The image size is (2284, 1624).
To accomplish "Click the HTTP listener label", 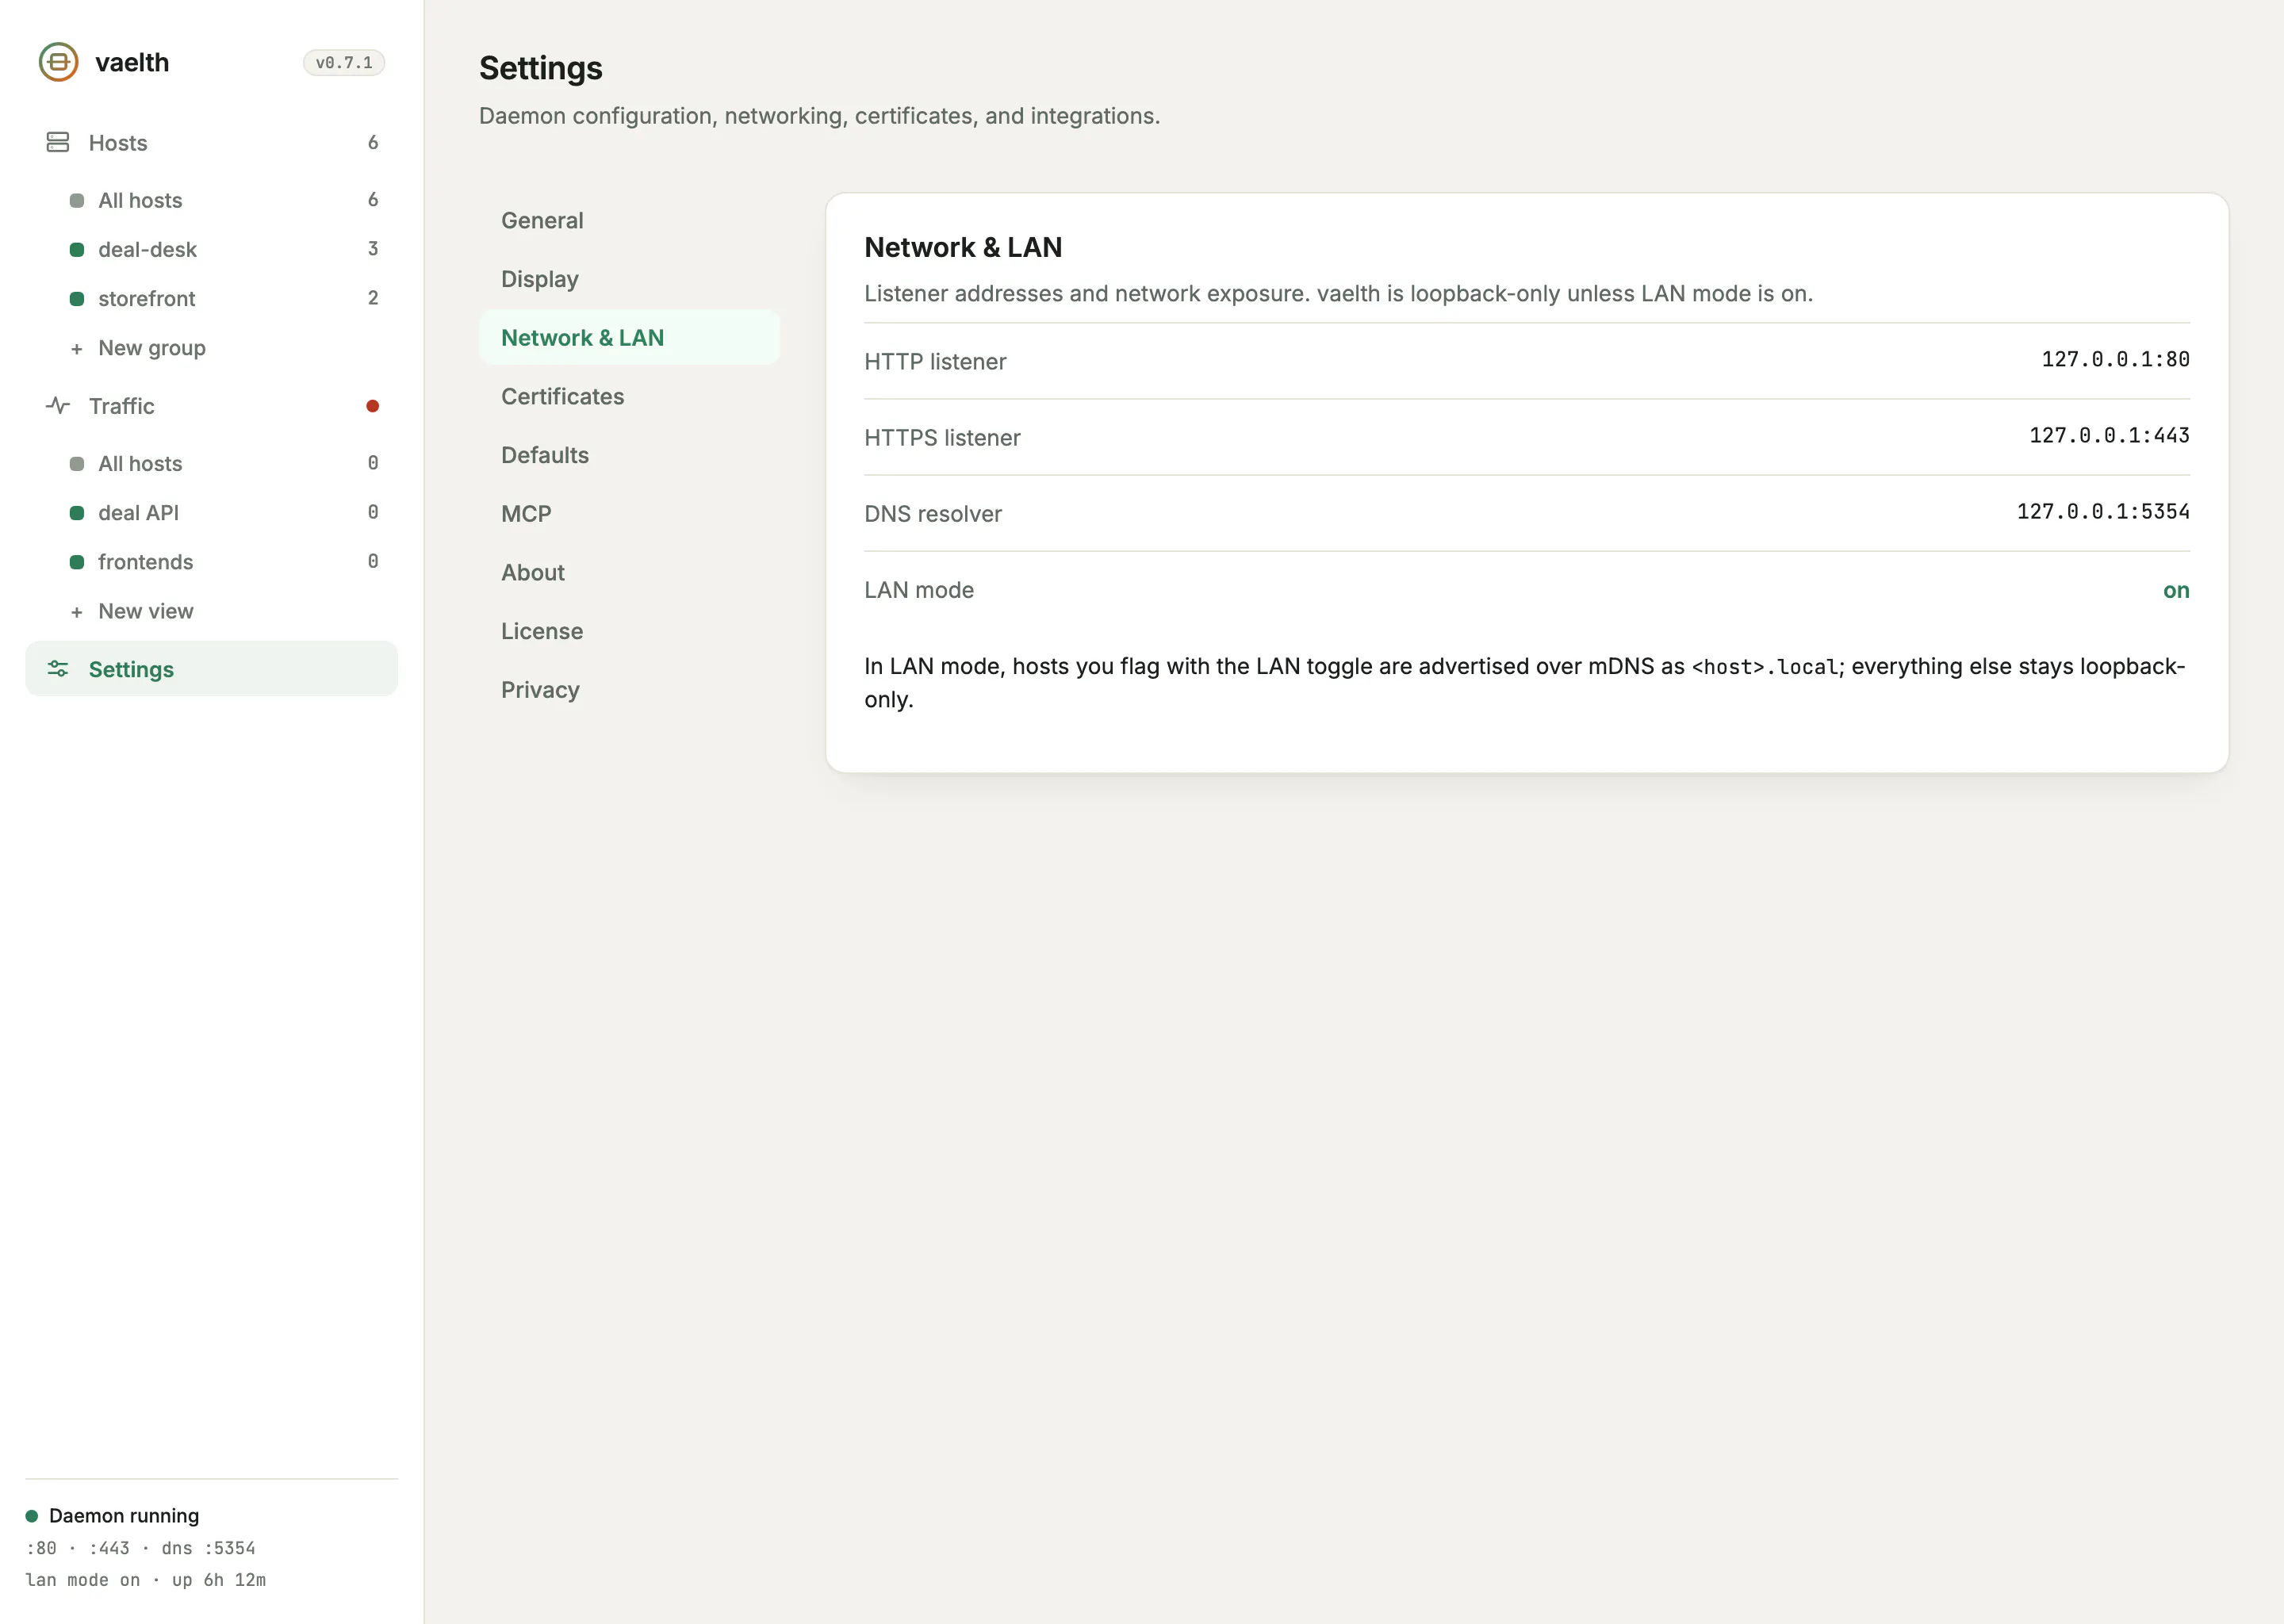I will point(935,361).
